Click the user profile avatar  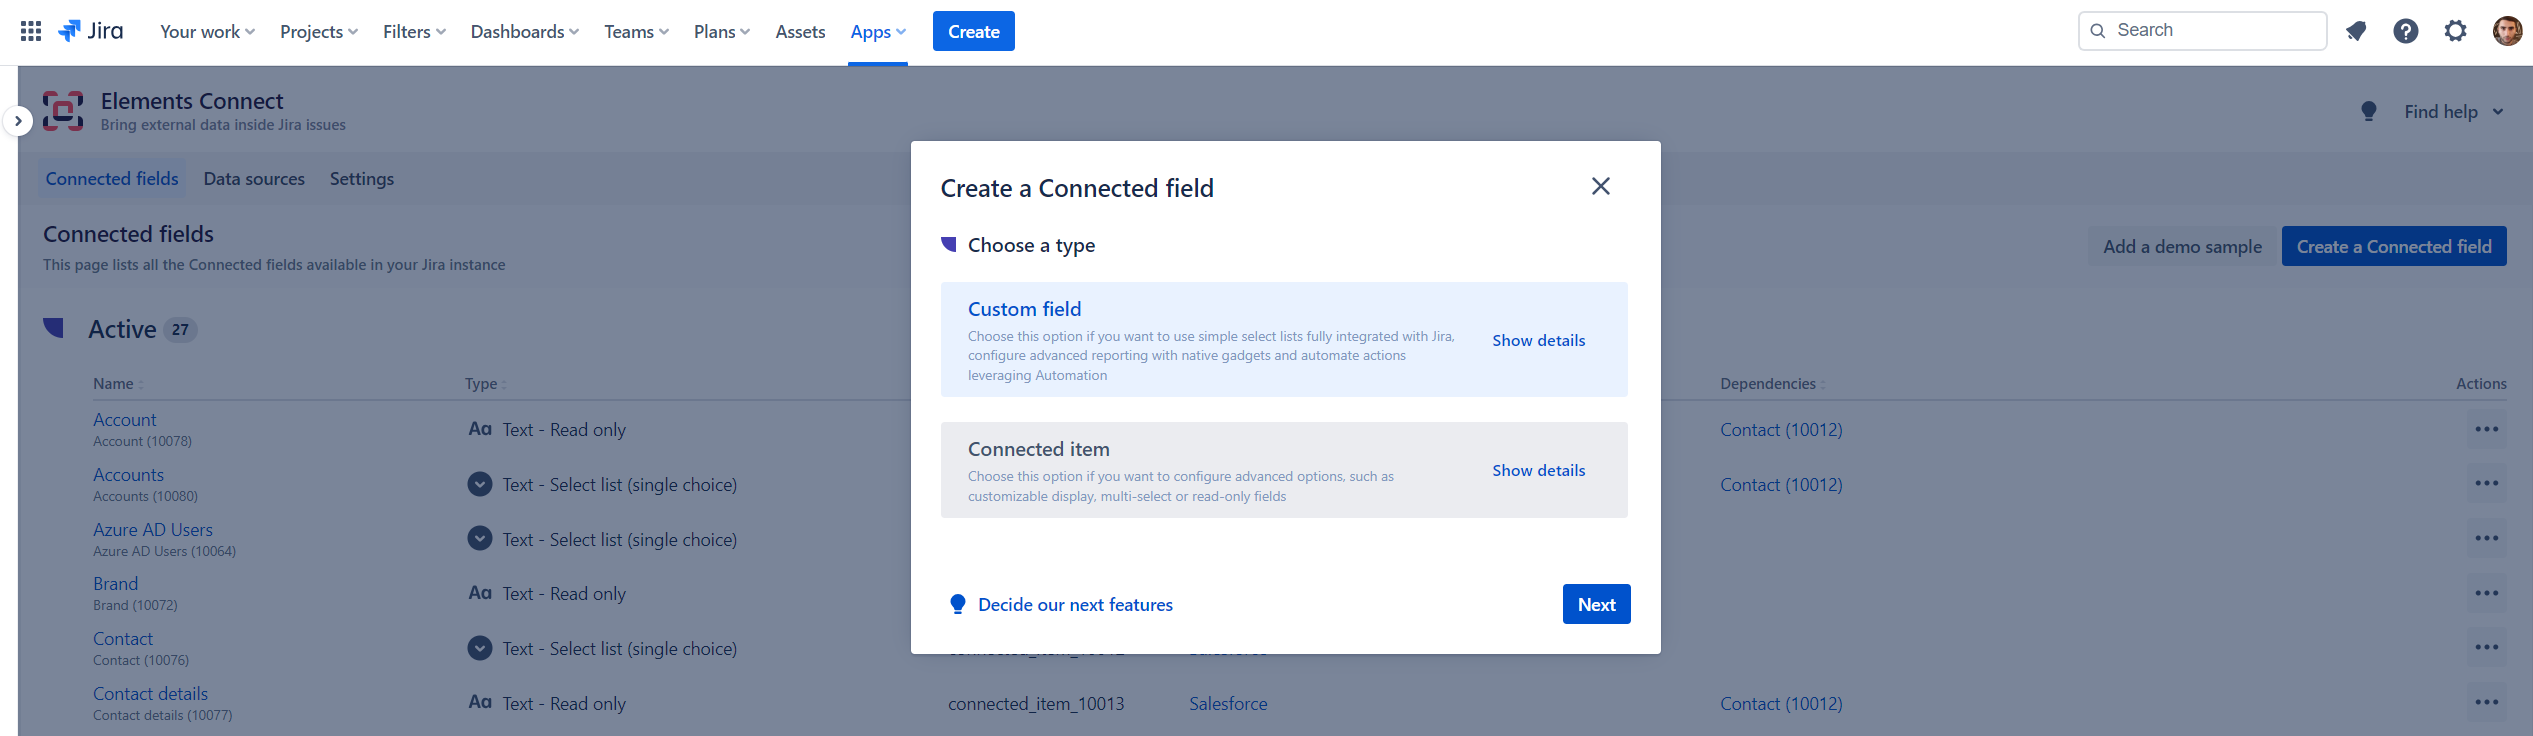coord(2507,31)
